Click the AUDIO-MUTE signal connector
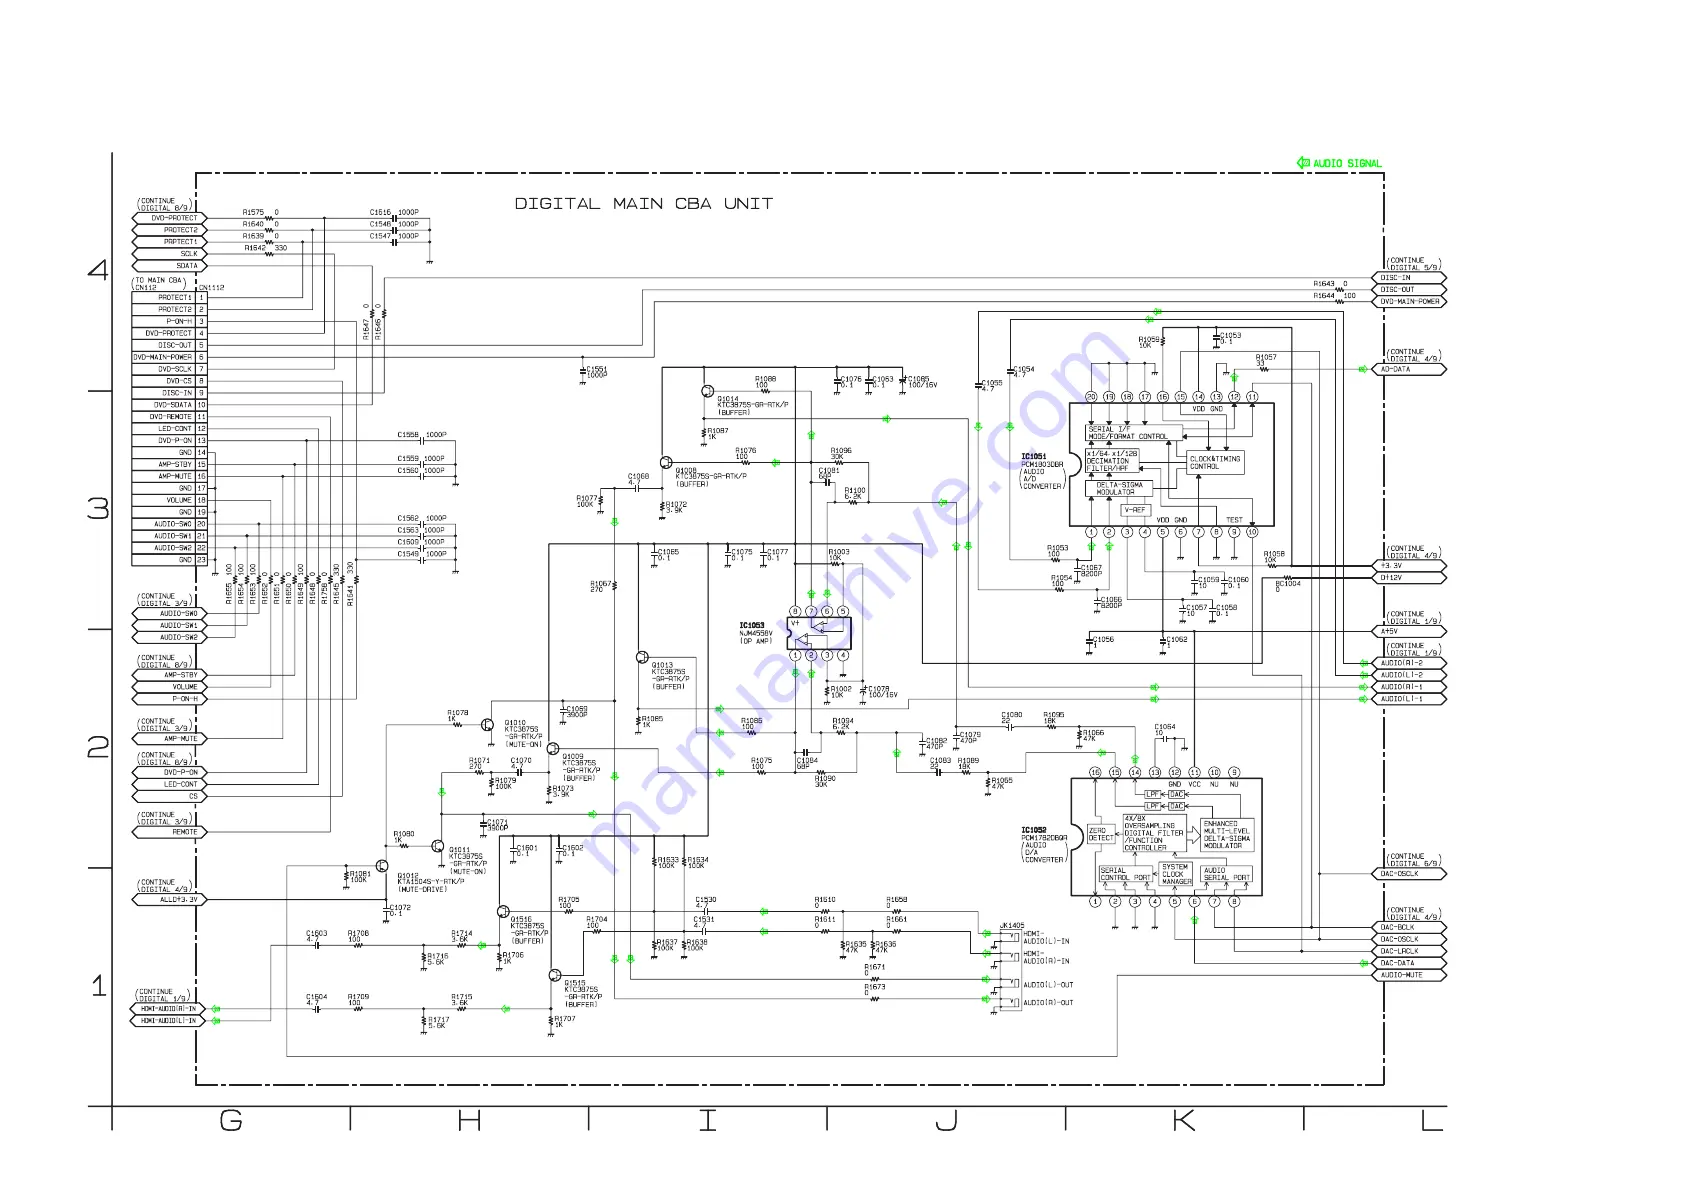1701x1191 pixels. pos(1408,975)
